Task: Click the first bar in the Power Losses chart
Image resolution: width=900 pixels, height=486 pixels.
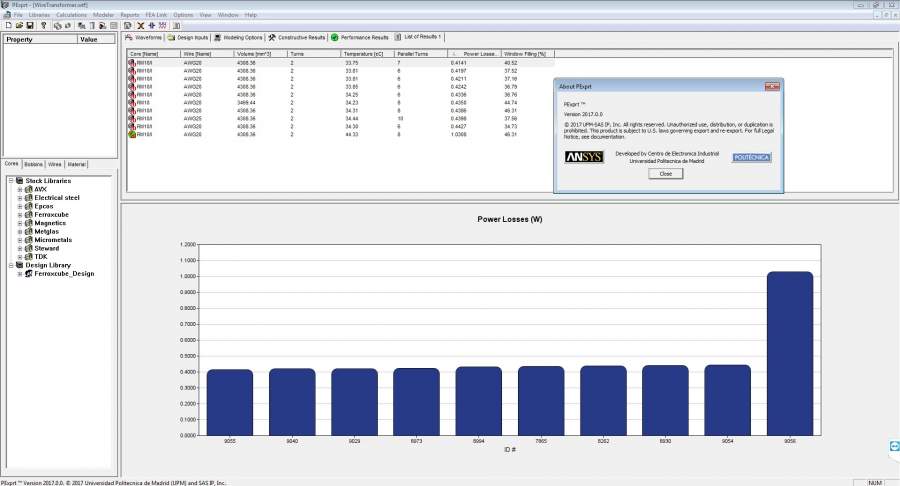Action: coord(230,402)
